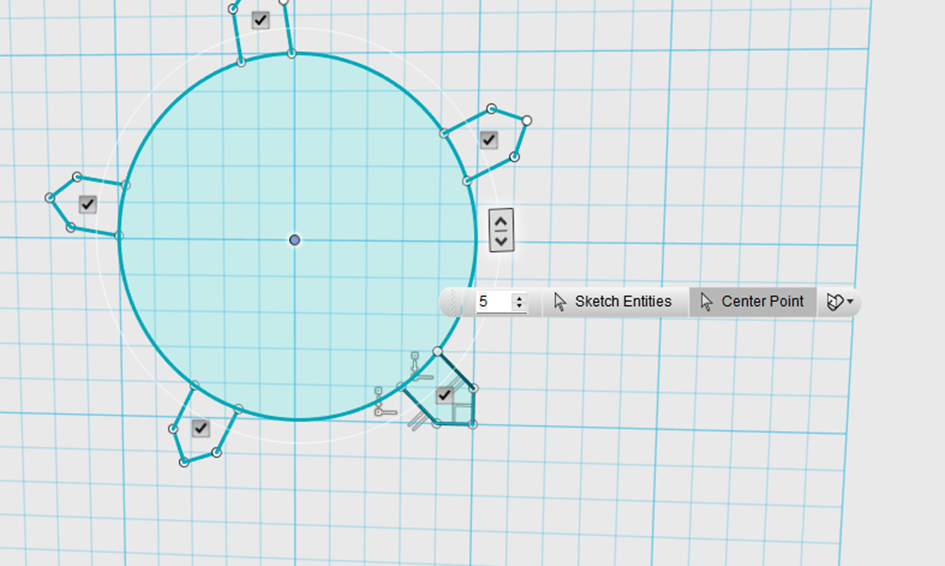
Task: Click the down arrow on canvas quantity manipulator
Action: (502, 241)
